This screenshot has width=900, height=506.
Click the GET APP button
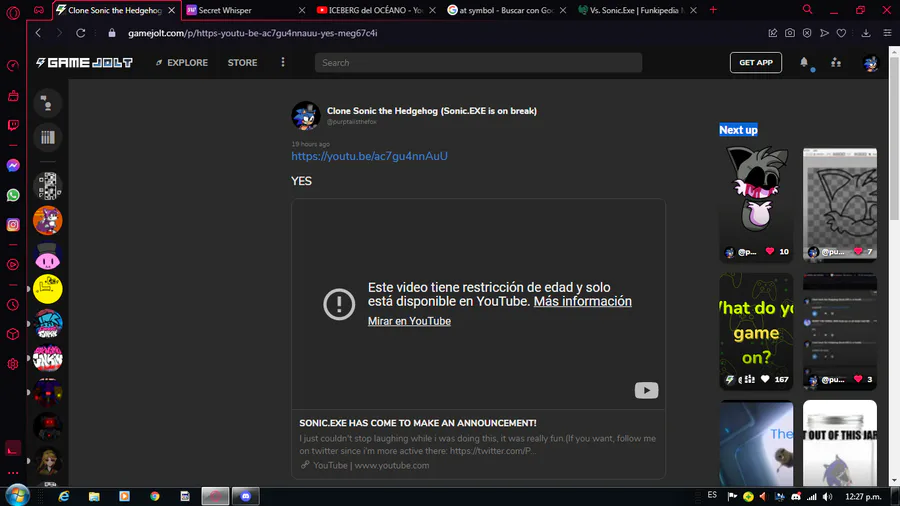coord(755,63)
